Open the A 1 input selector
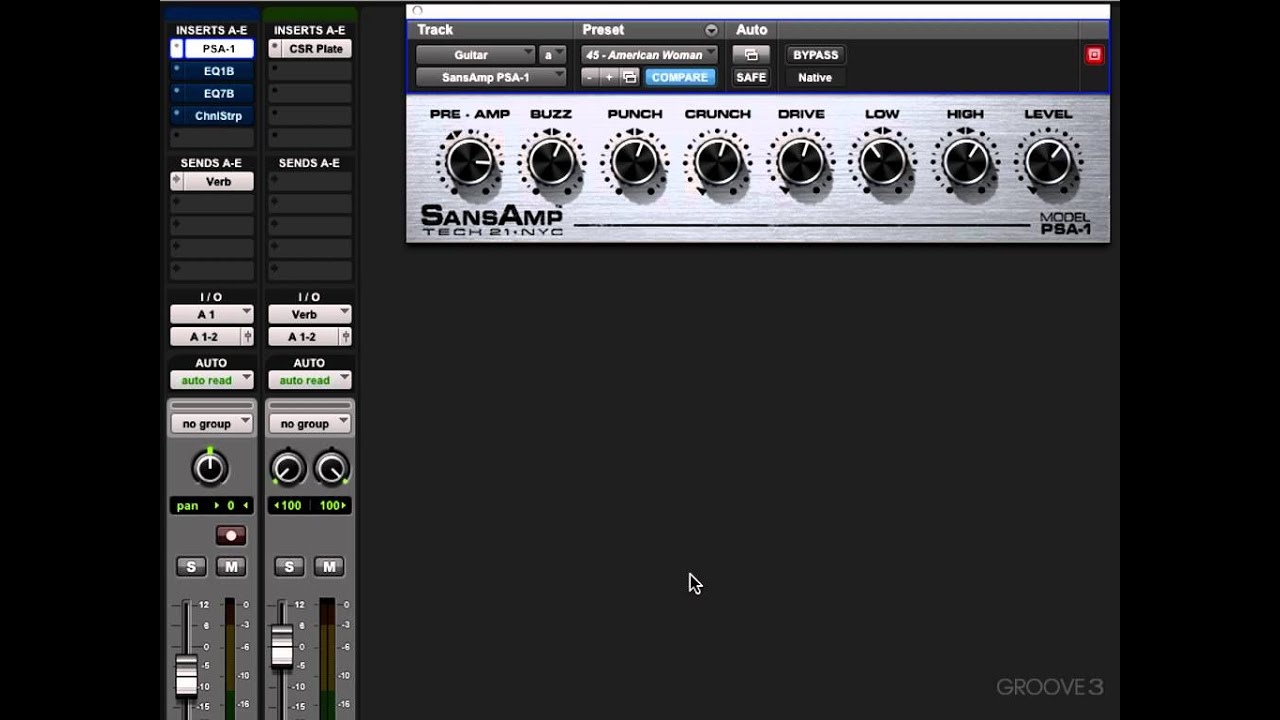 [x=211, y=314]
